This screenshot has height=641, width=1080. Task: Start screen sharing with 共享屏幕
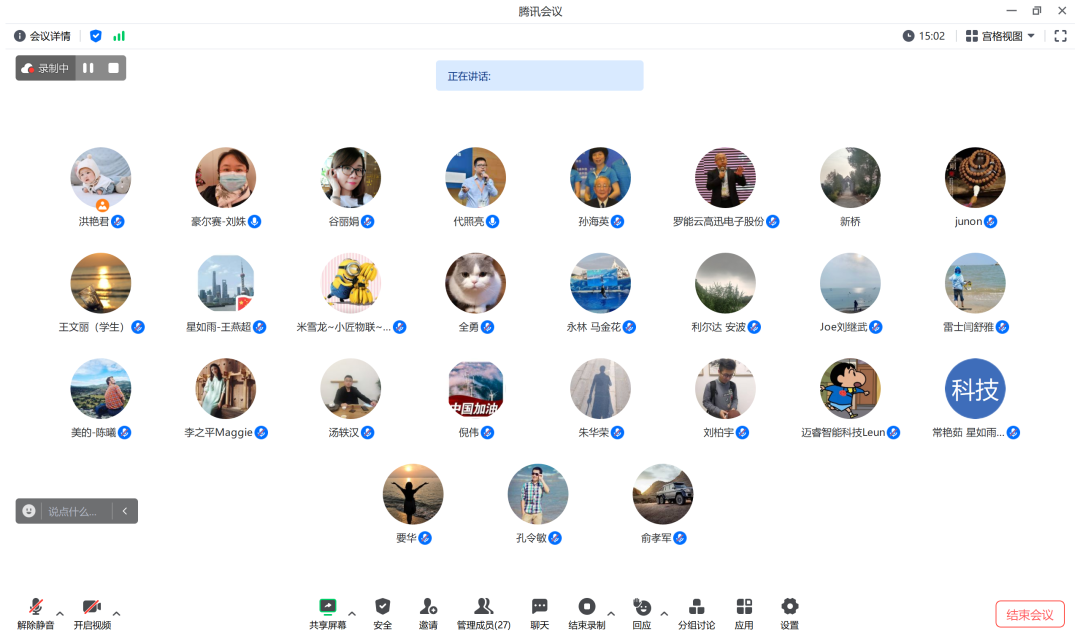click(x=327, y=613)
